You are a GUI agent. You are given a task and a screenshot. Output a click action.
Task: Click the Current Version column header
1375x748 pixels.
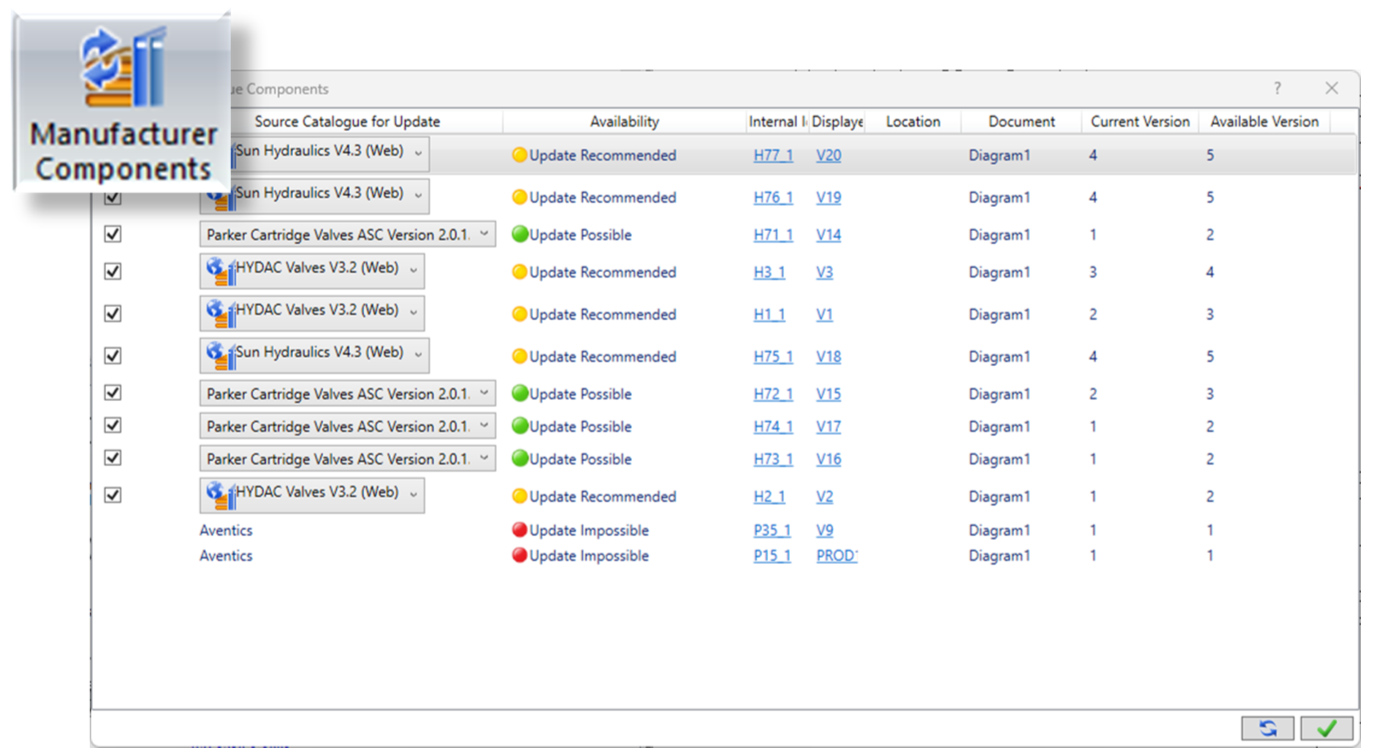pos(1139,122)
